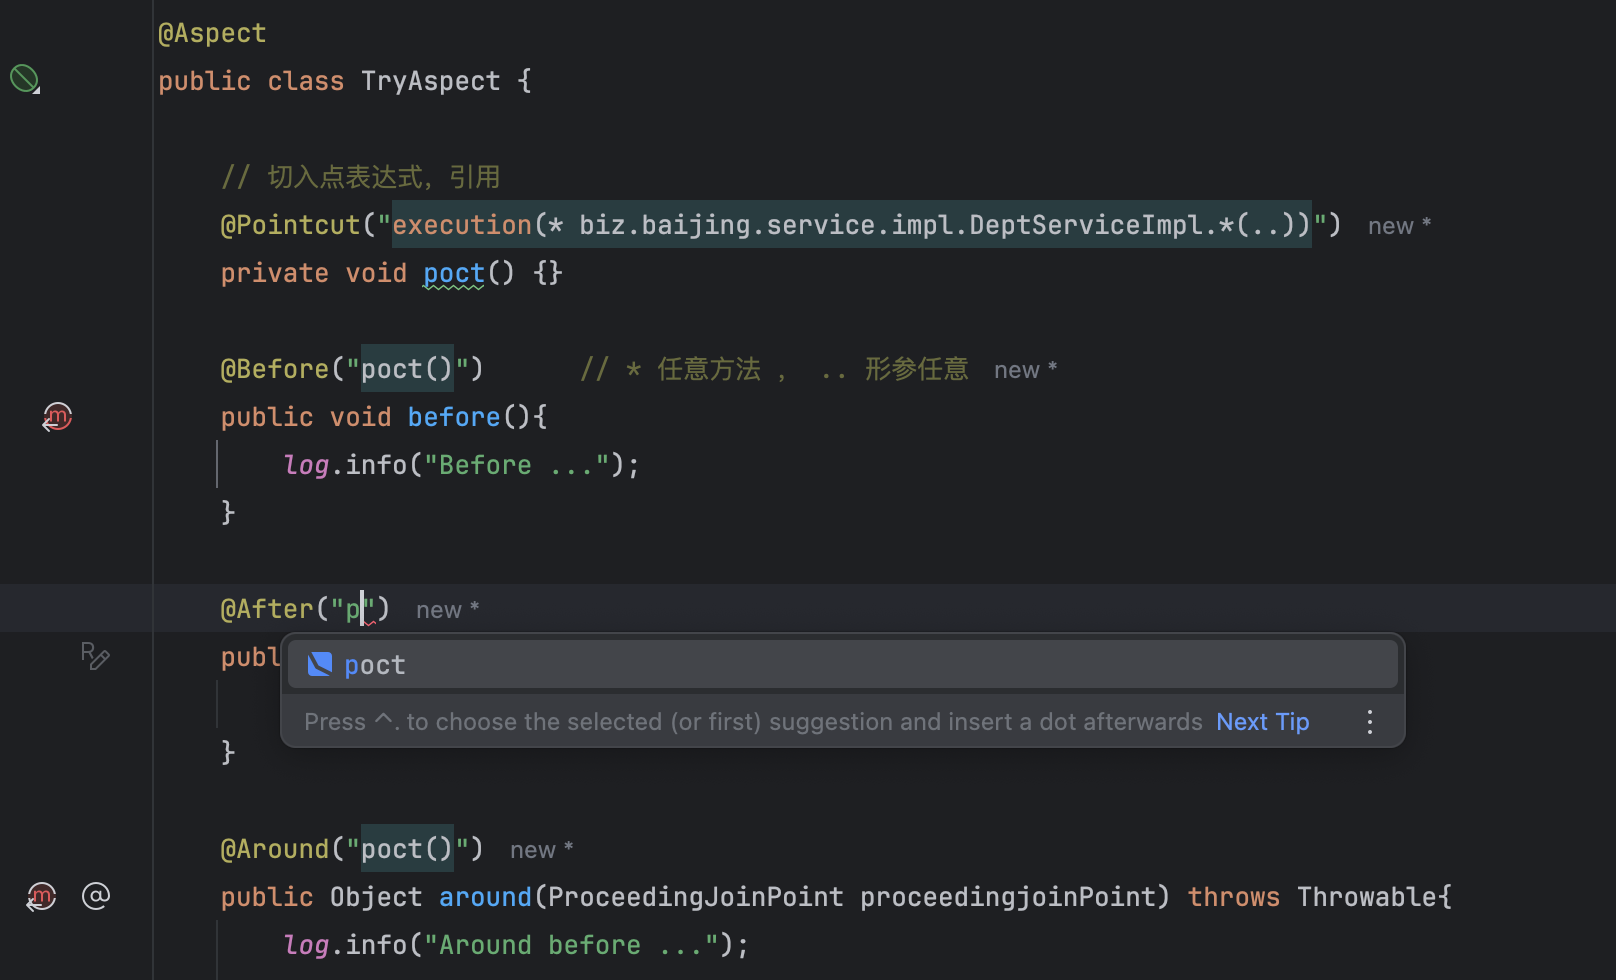The height and width of the screenshot is (980, 1616).
Task: Click the @ annotation gutter icon near around()
Action: pos(96,896)
